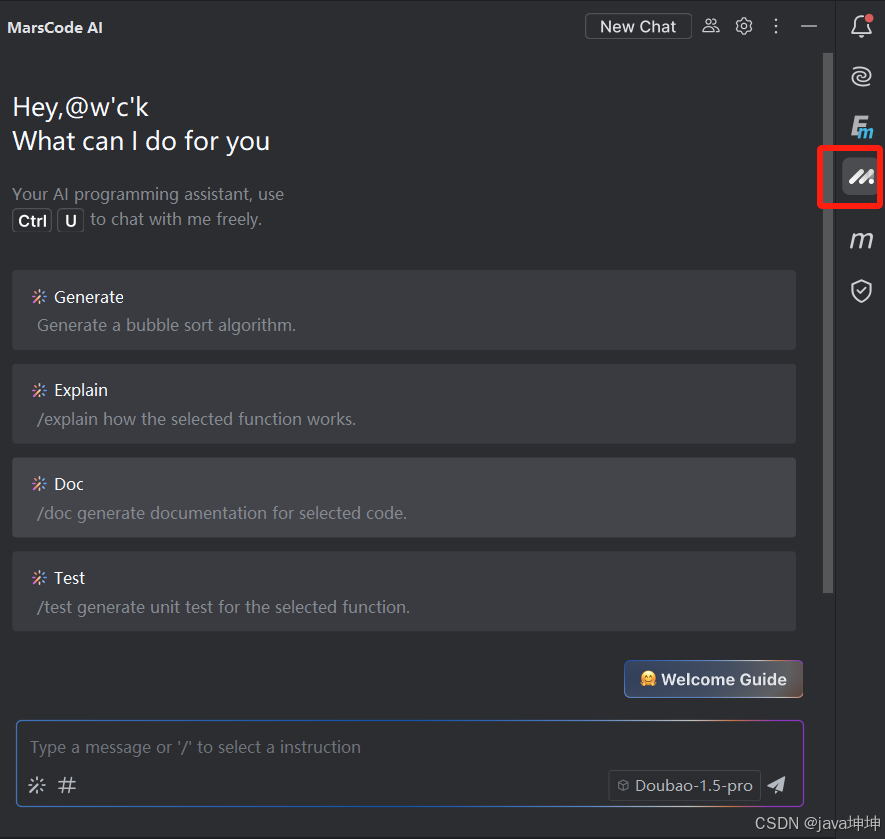Click the vertical scrollbar of chat panel
The width and height of the screenshot is (885, 839).
828,323
